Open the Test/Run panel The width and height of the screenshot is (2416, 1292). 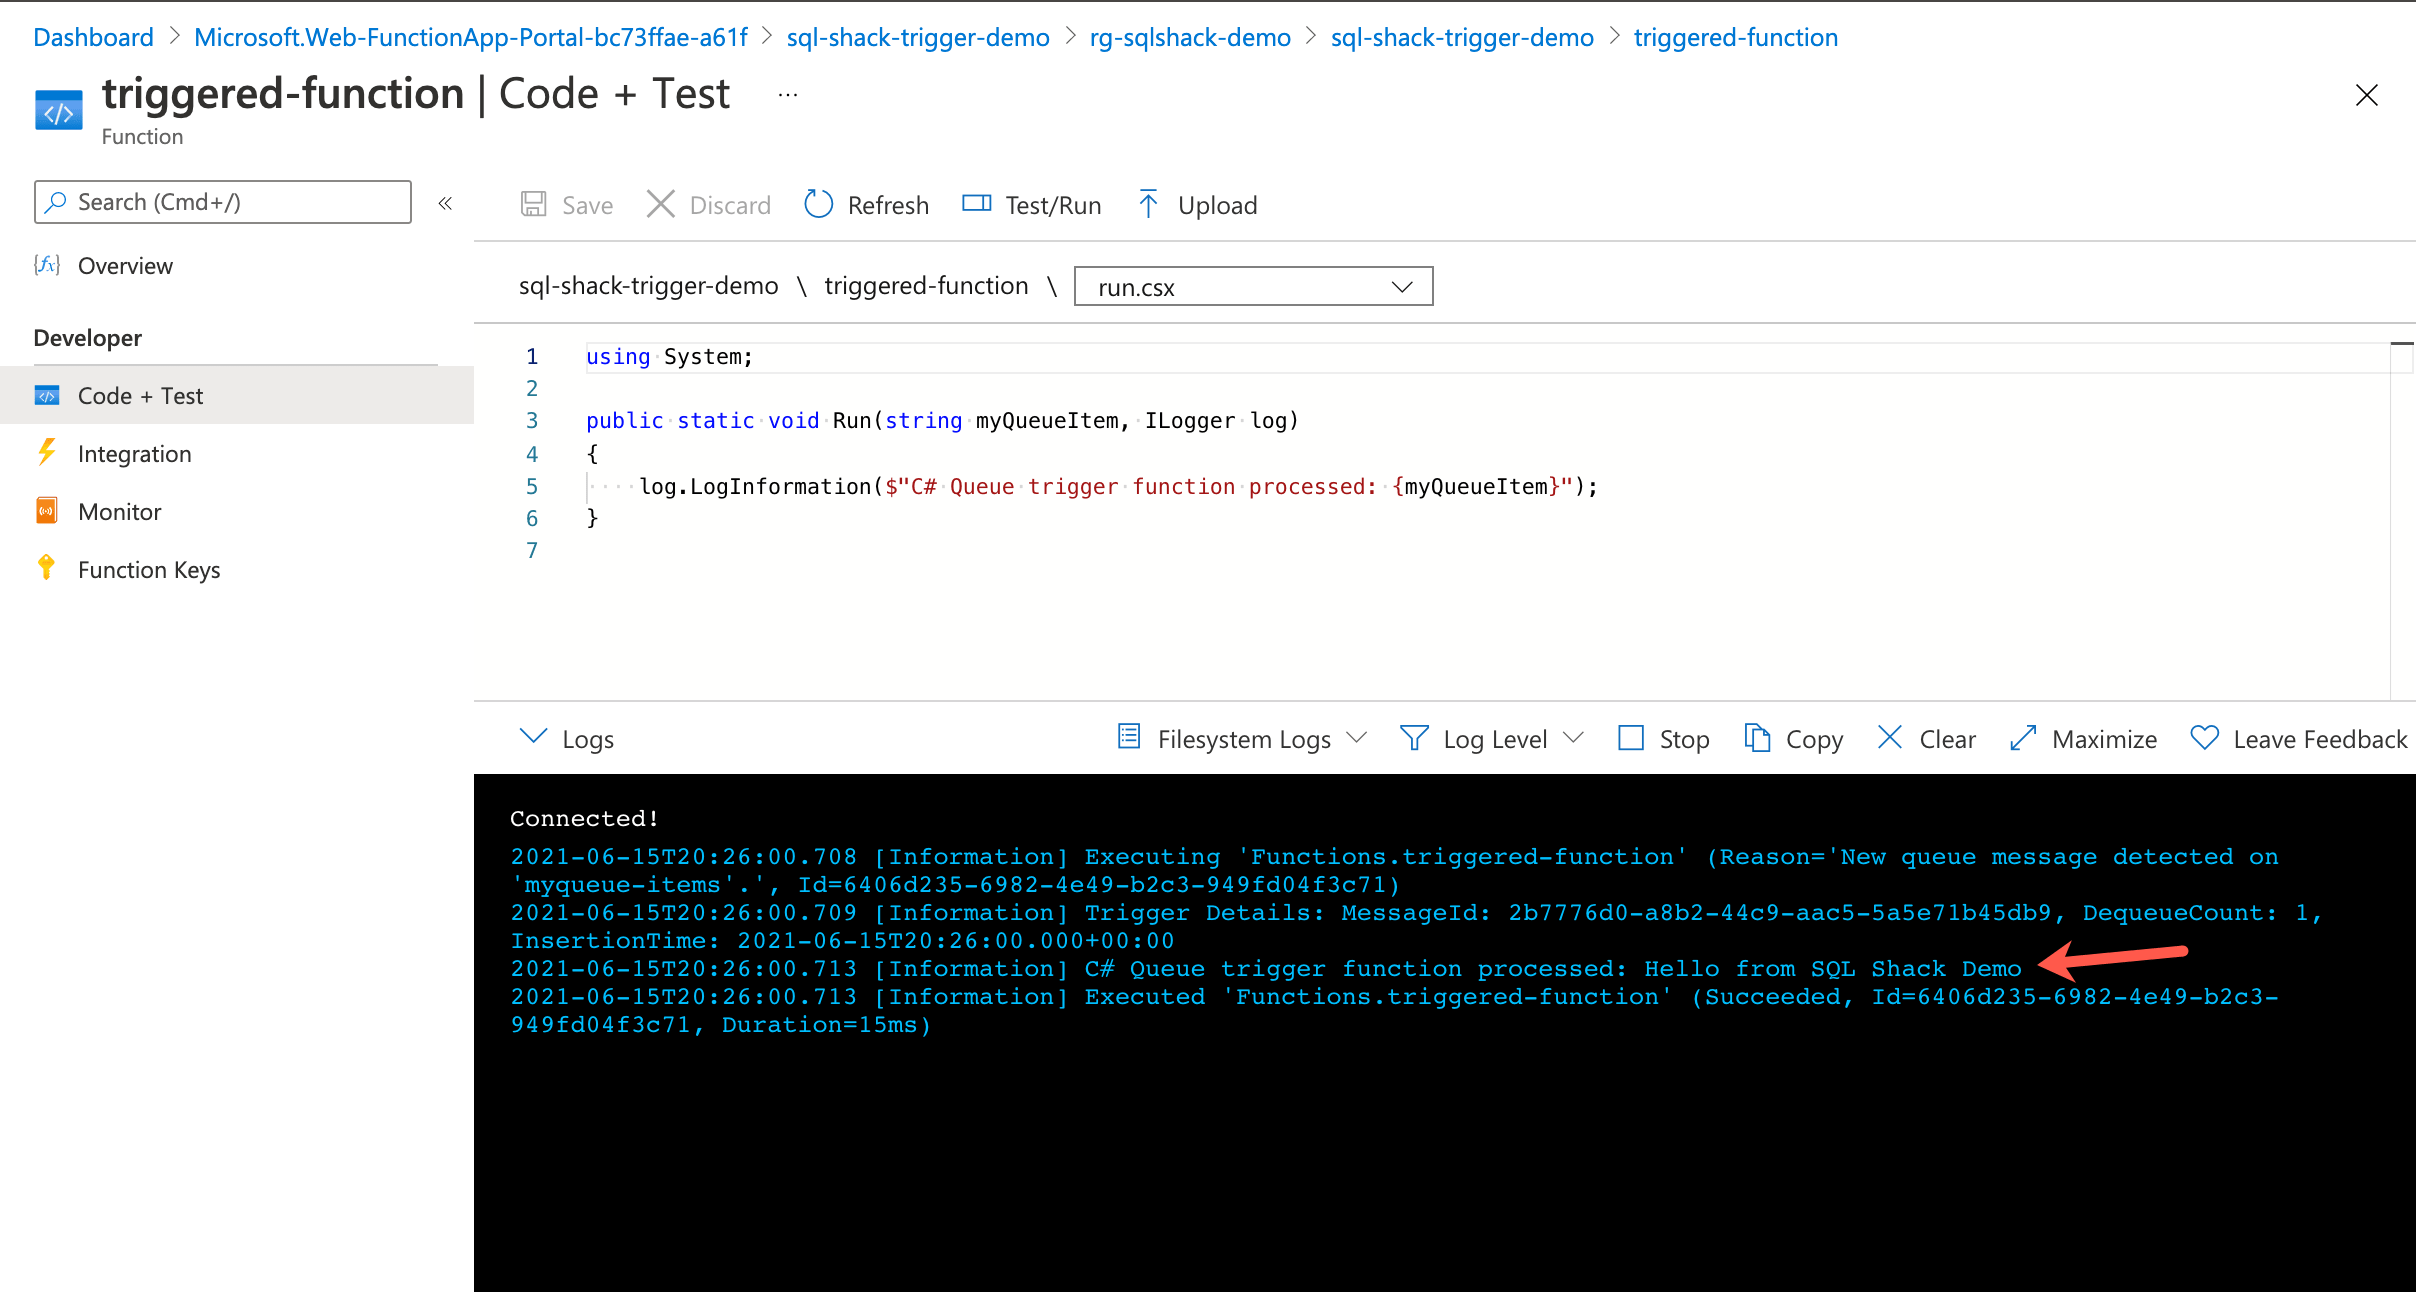tap(1030, 204)
